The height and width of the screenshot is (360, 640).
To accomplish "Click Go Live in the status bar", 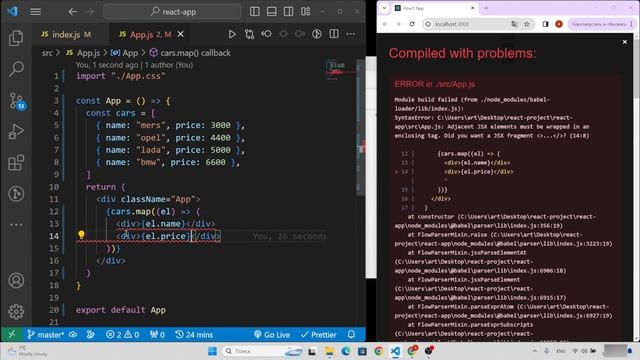I will tap(272, 335).
